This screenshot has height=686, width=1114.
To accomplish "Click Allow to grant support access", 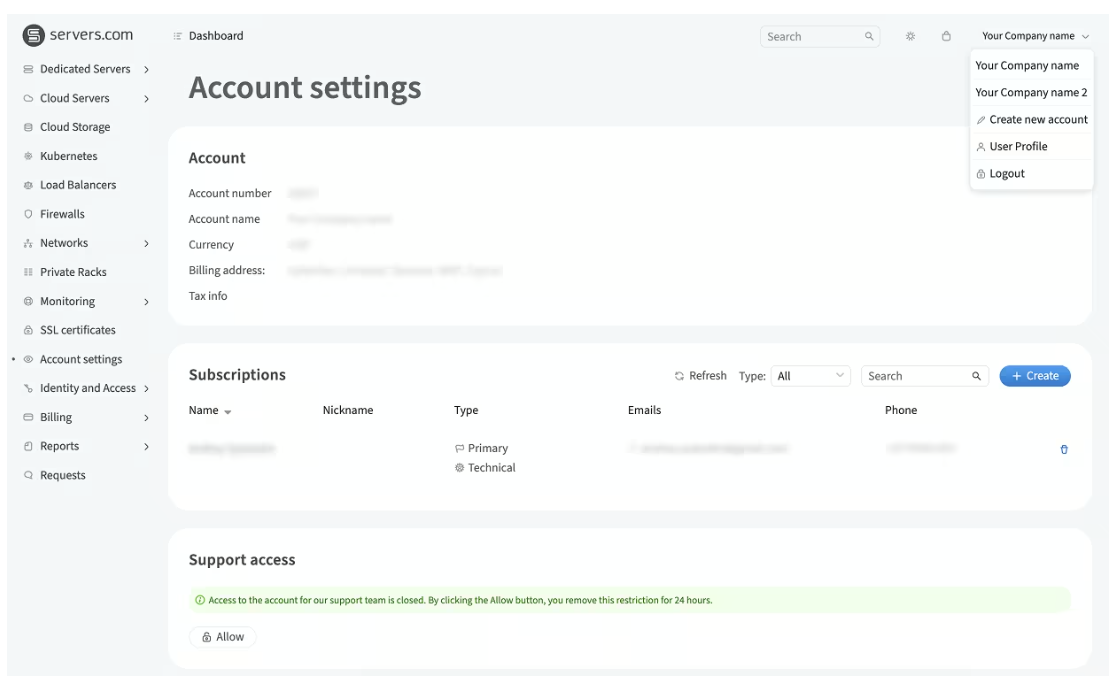I will pyautogui.click(x=223, y=637).
